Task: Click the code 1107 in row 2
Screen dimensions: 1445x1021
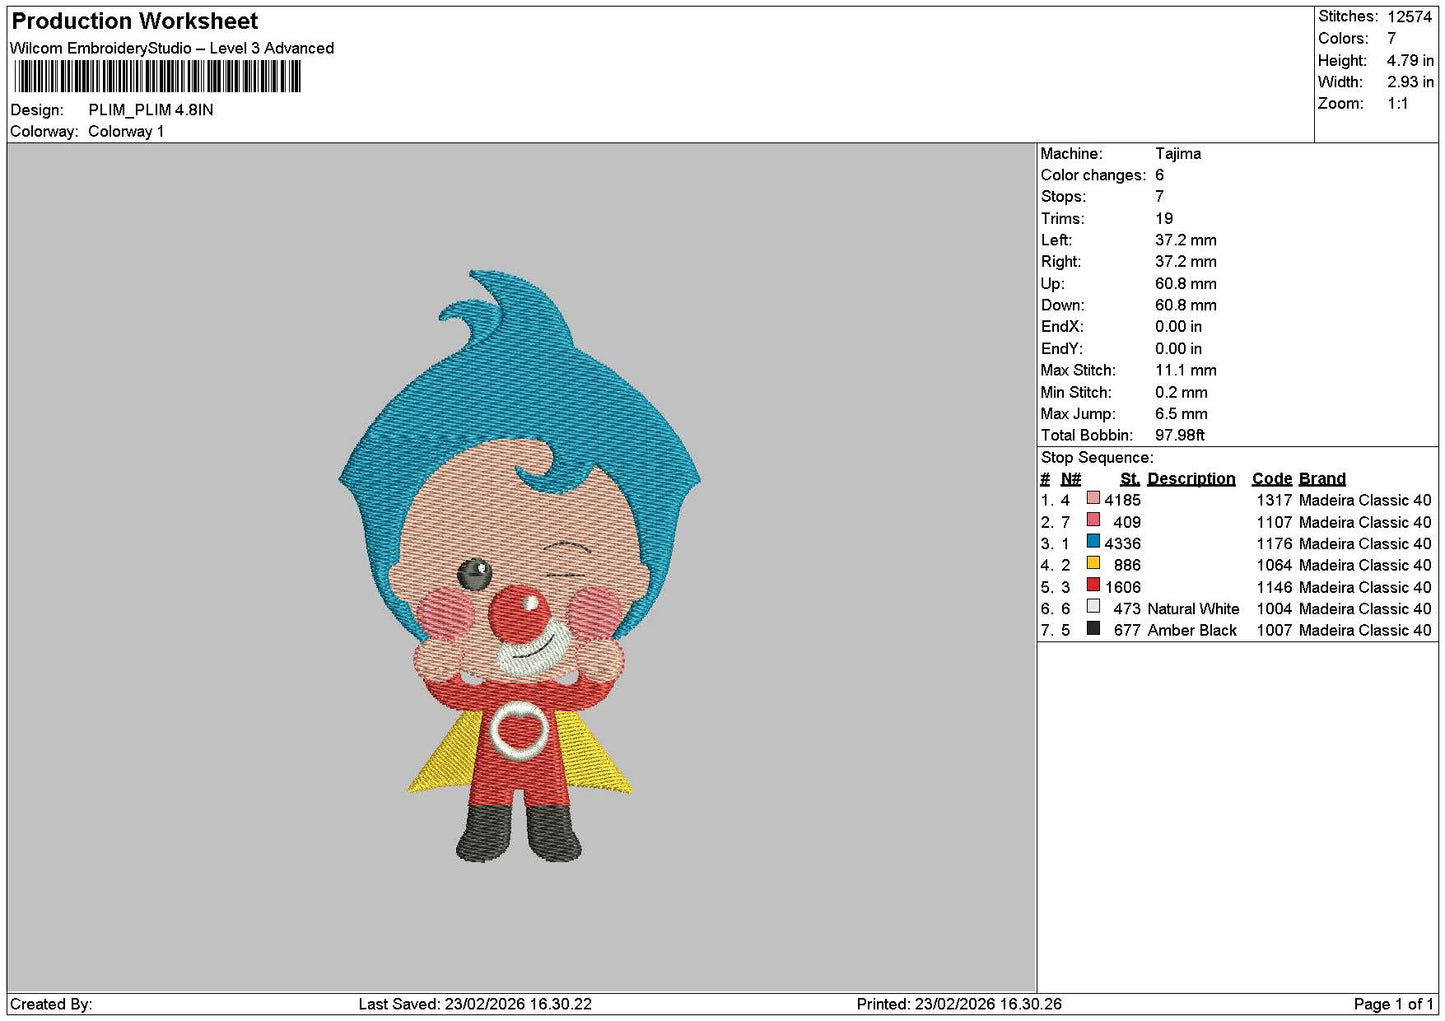Action: coord(1275,522)
